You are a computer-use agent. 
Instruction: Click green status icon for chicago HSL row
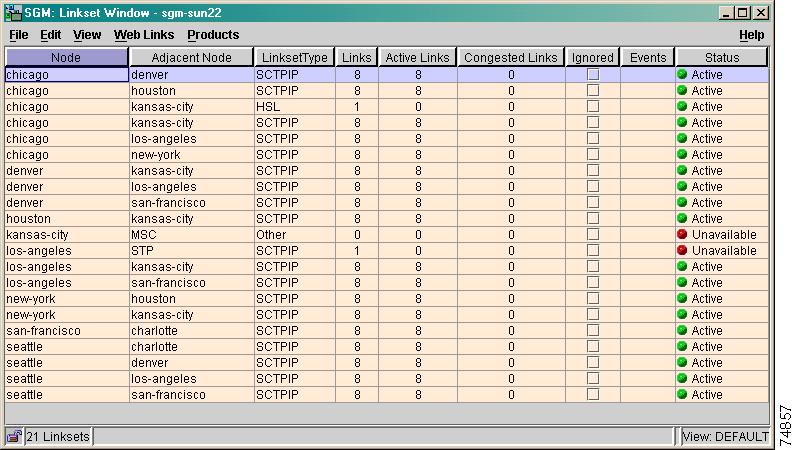tap(682, 106)
